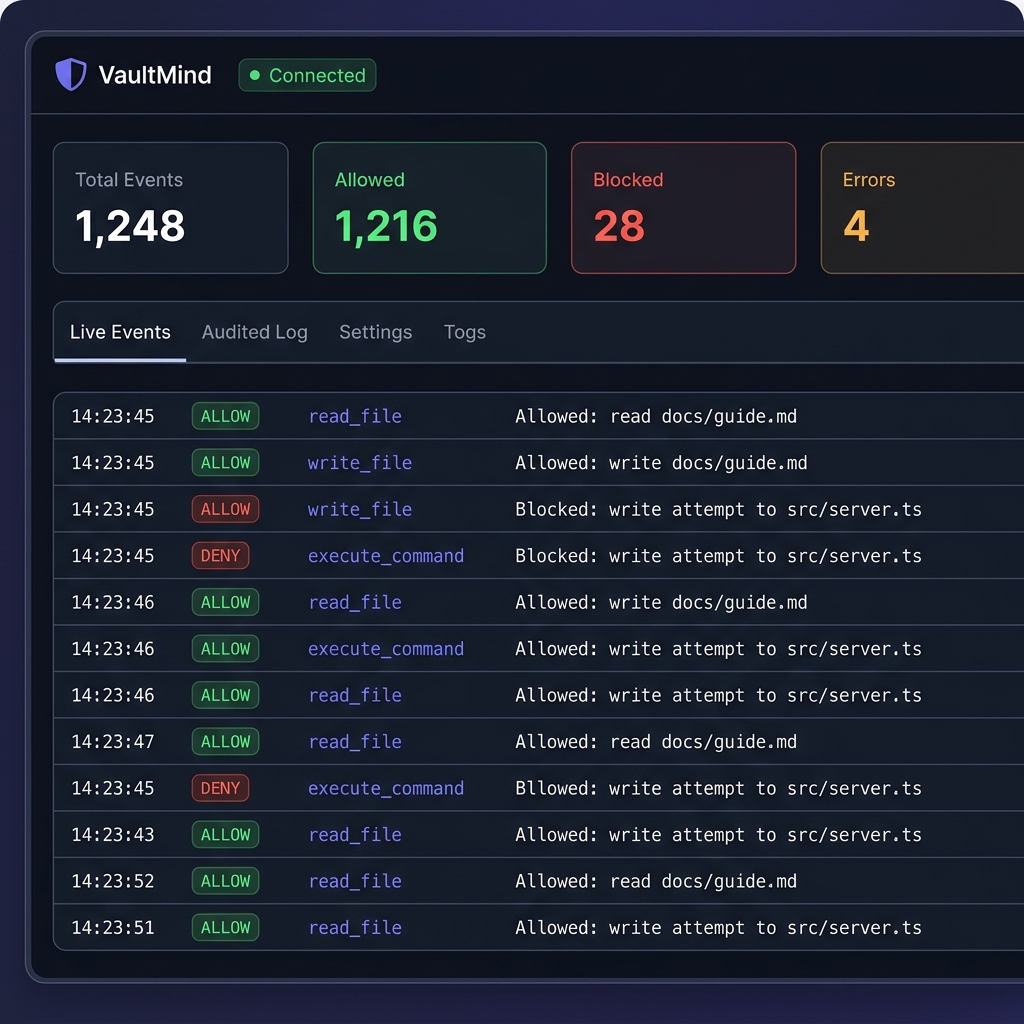Select 'Allowed: read docs/guide.md' in the 14:23:52 row
The image size is (1024, 1024).
click(656, 881)
